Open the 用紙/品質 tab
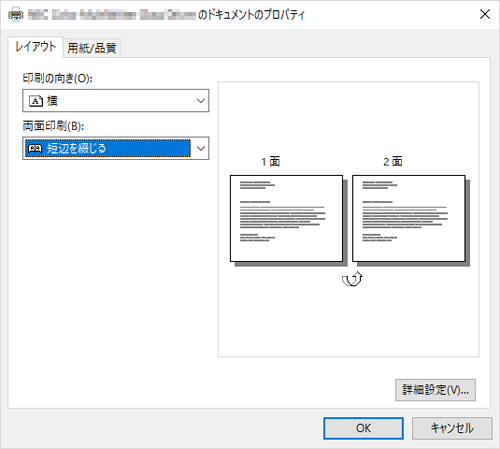This screenshot has height=449, width=500. pyautogui.click(x=92, y=48)
